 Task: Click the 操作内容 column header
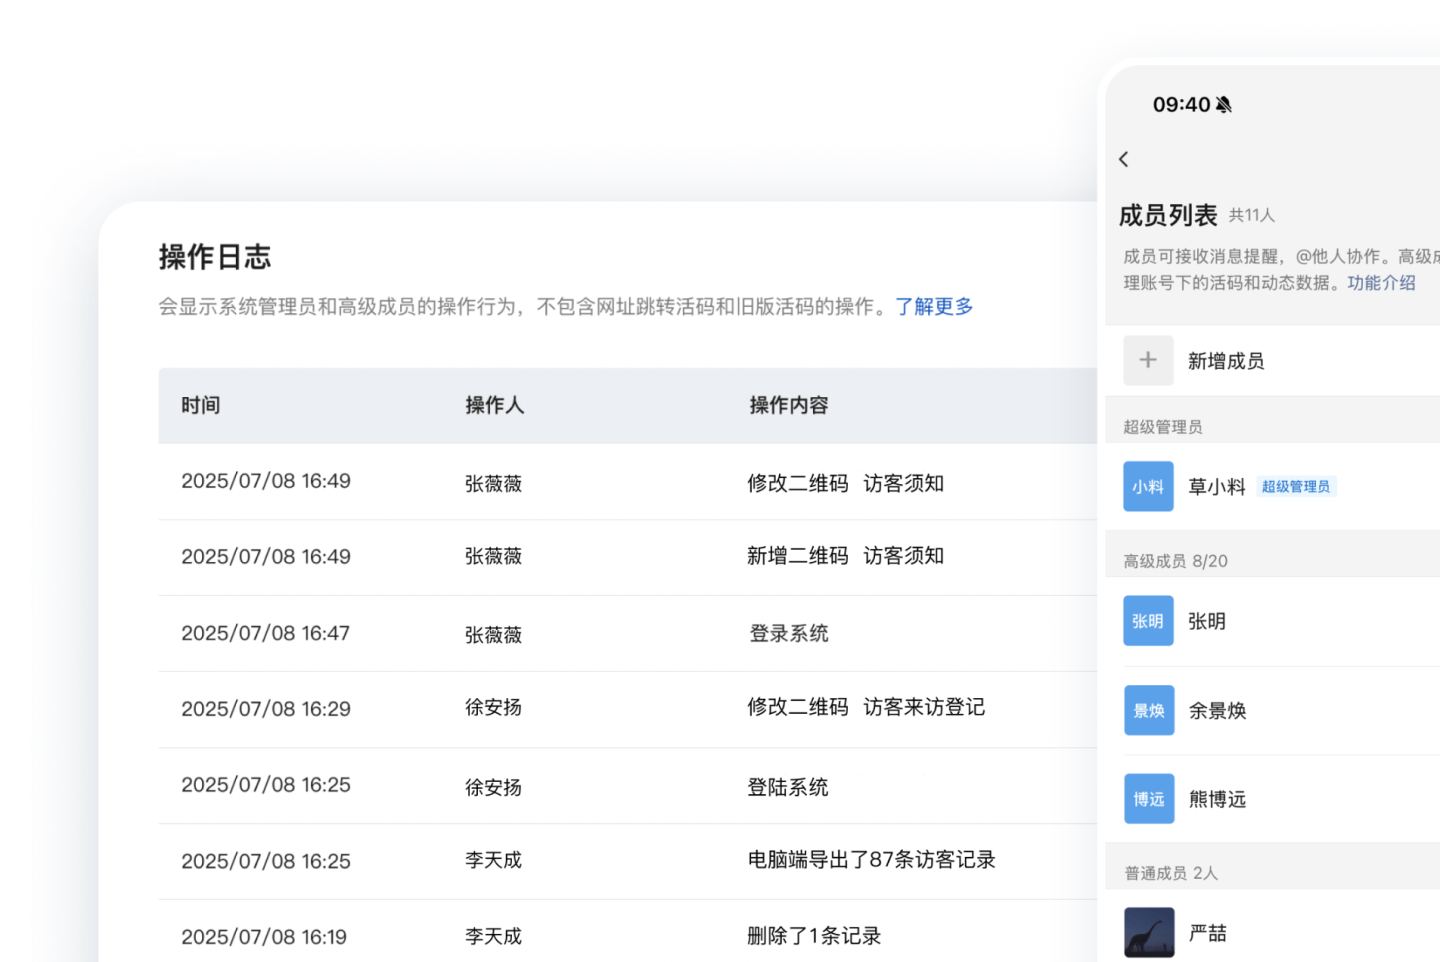click(789, 405)
